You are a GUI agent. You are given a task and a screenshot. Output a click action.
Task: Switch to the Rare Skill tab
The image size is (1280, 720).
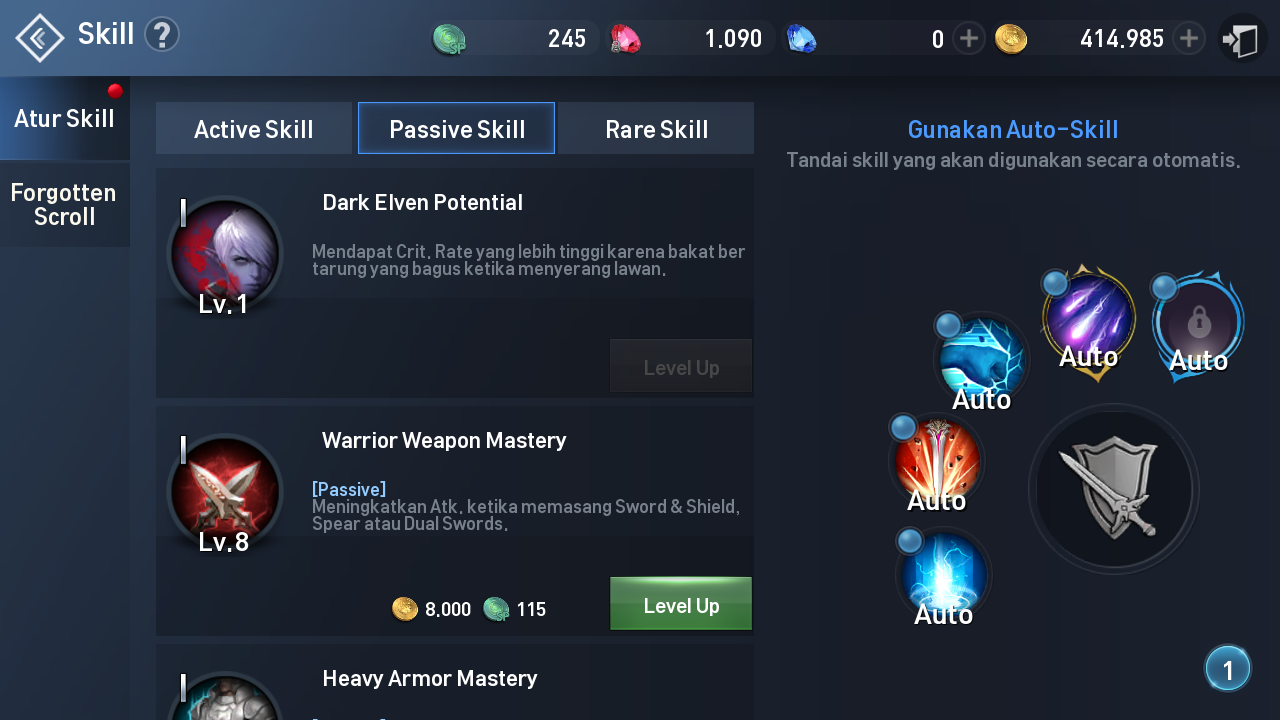[x=656, y=128]
